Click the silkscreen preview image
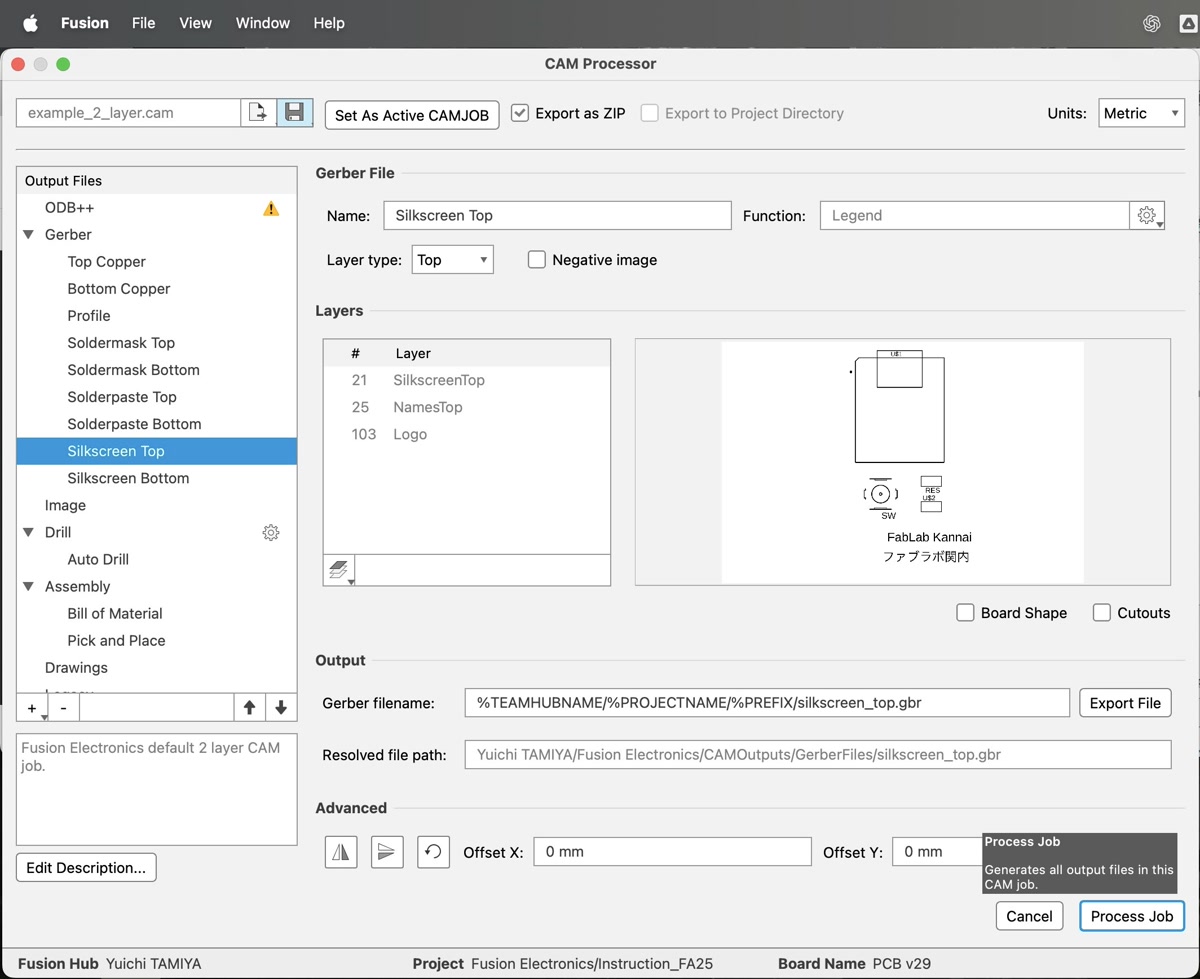The image size is (1200, 979). (x=902, y=462)
